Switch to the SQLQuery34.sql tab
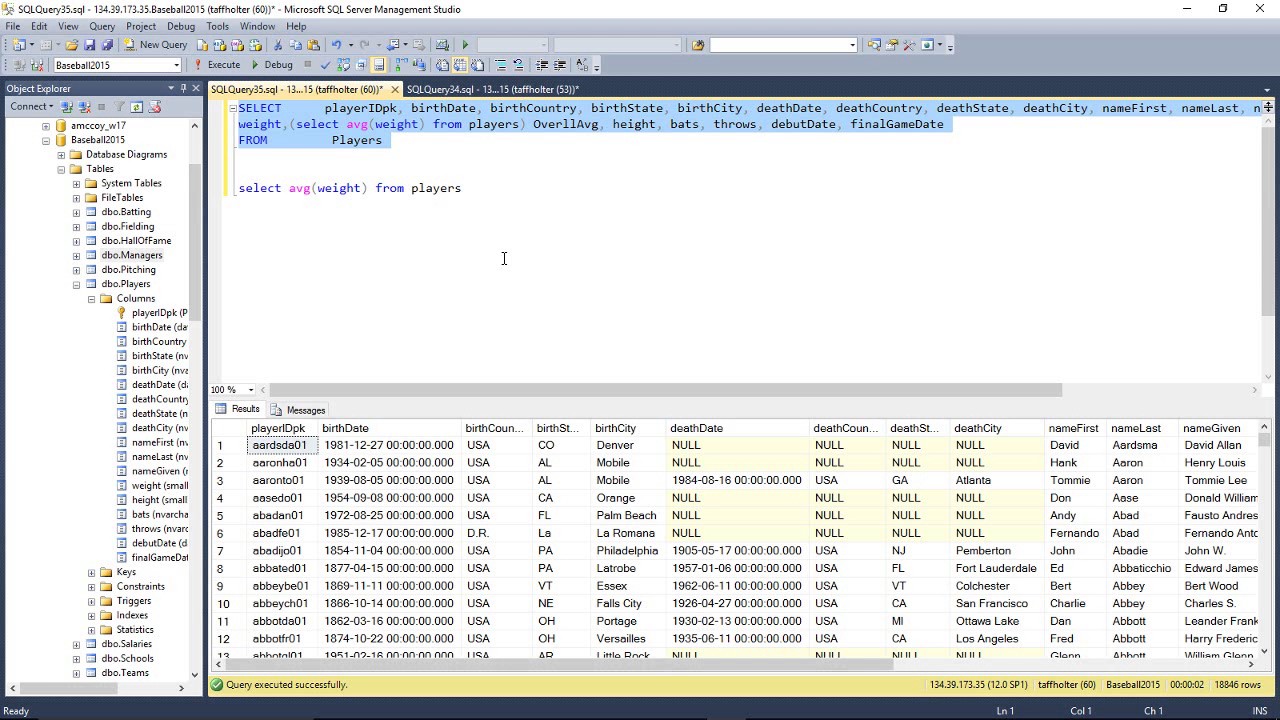The image size is (1280, 720). (x=493, y=89)
